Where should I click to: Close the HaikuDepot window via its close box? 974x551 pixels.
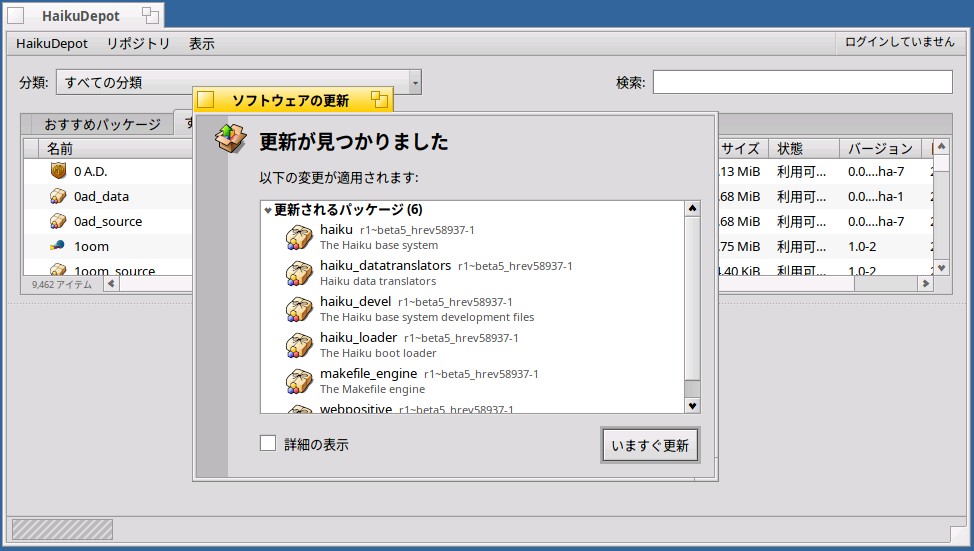coord(16,16)
